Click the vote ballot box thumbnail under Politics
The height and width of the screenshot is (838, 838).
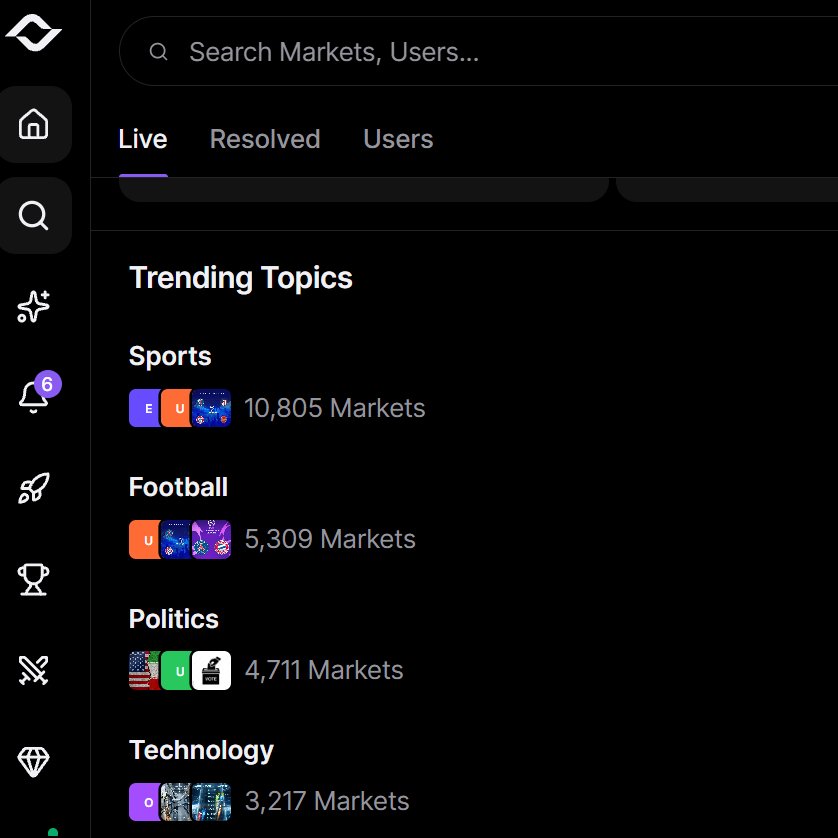click(212, 670)
